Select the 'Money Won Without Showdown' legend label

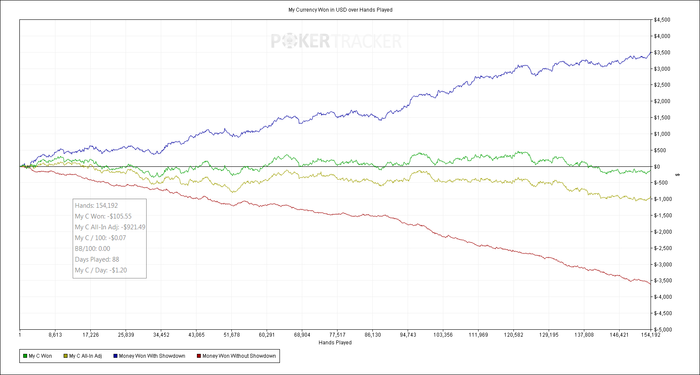tap(239, 356)
